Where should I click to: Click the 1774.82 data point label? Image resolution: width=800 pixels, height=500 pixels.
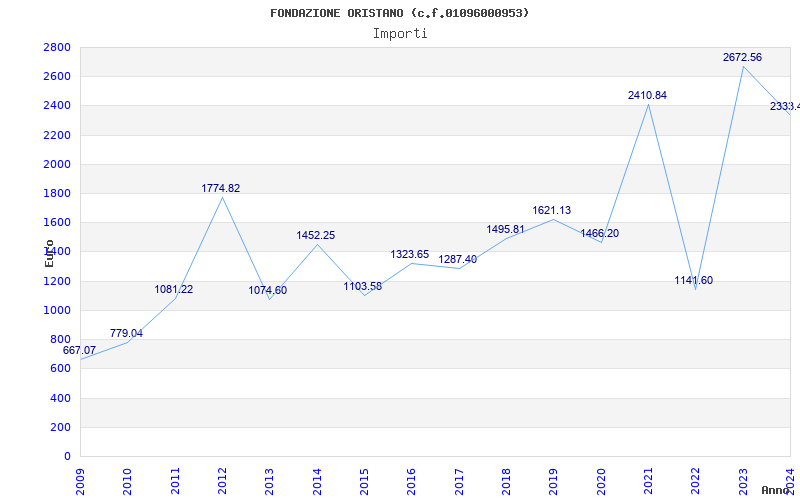[220, 188]
